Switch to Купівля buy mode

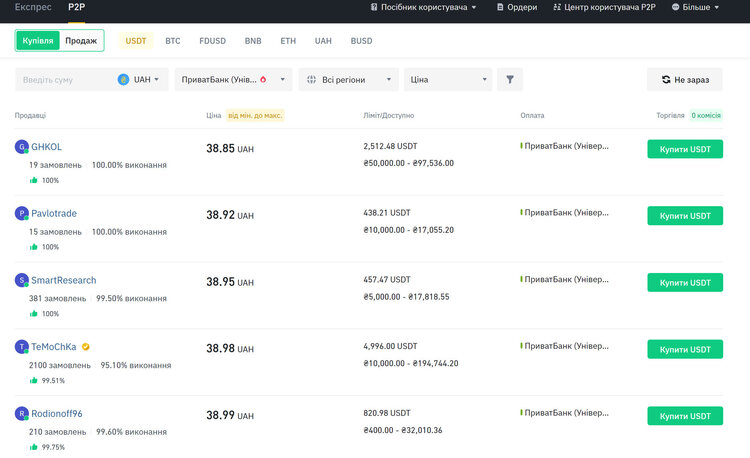pos(38,41)
